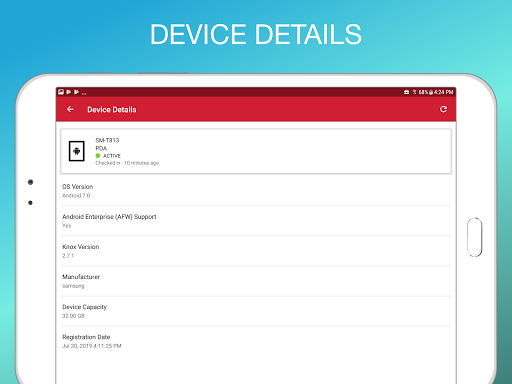Tap the clock showing 4:24 PM
The width and height of the screenshot is (512, 384).
(x=443, y=92)
